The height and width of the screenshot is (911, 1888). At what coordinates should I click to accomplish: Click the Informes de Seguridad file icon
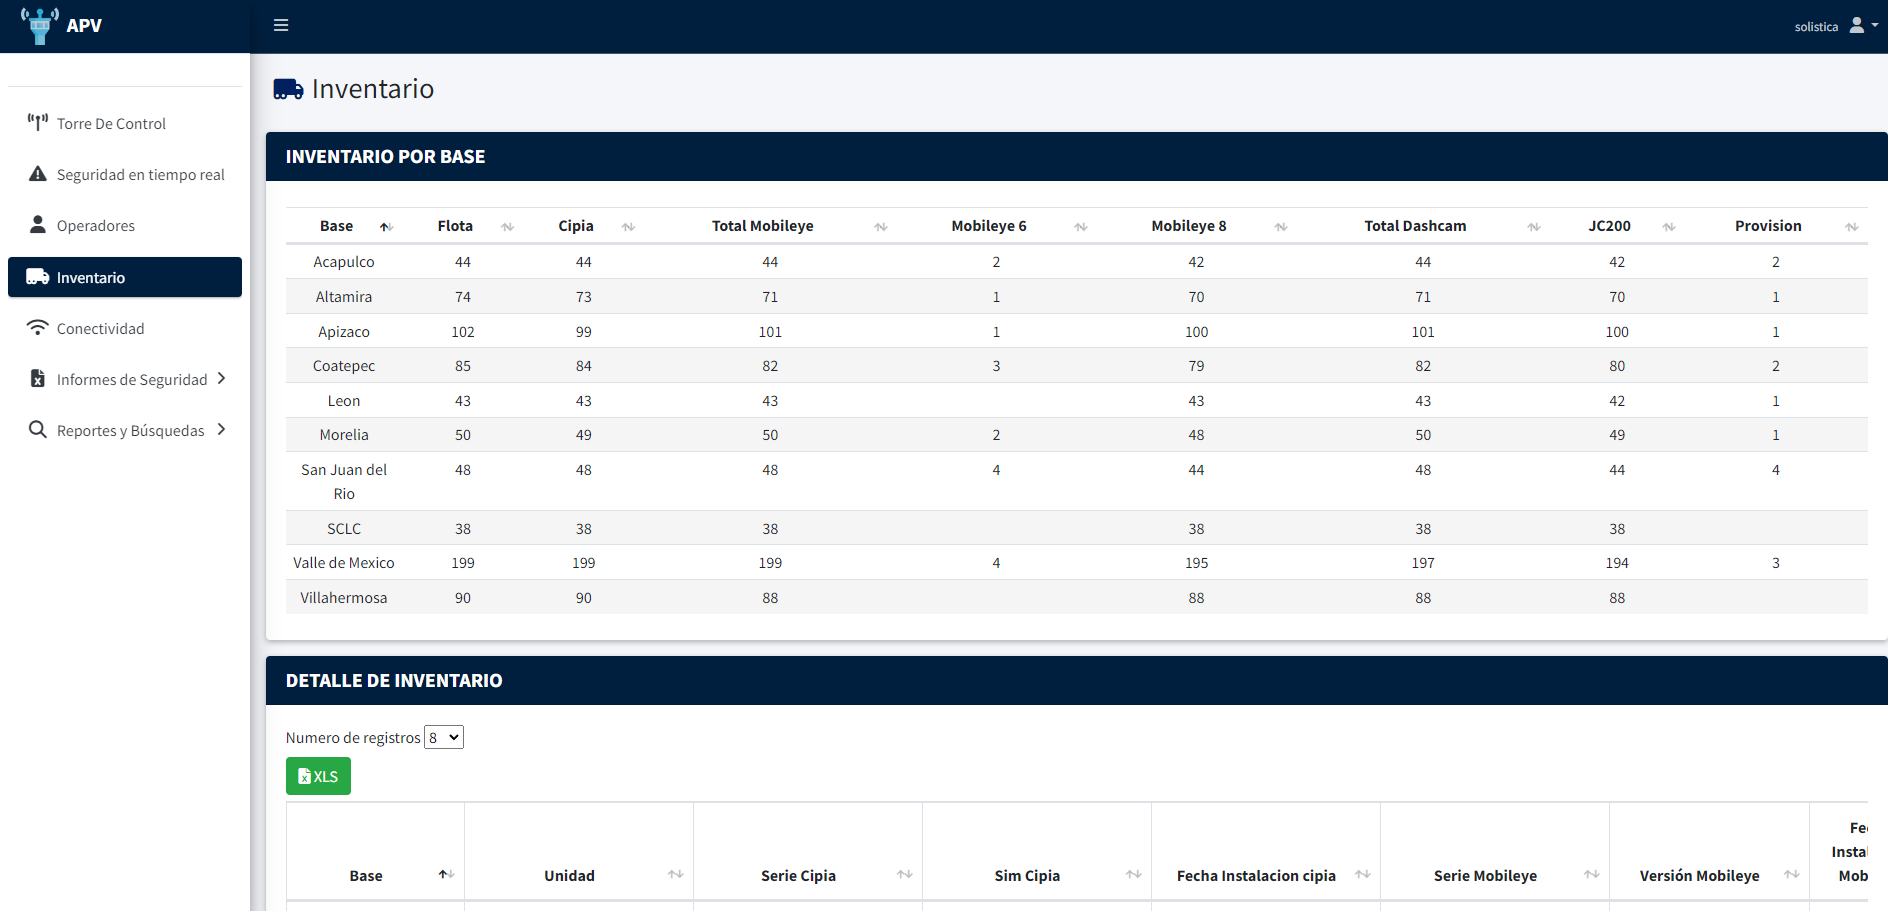coord(38,378)
